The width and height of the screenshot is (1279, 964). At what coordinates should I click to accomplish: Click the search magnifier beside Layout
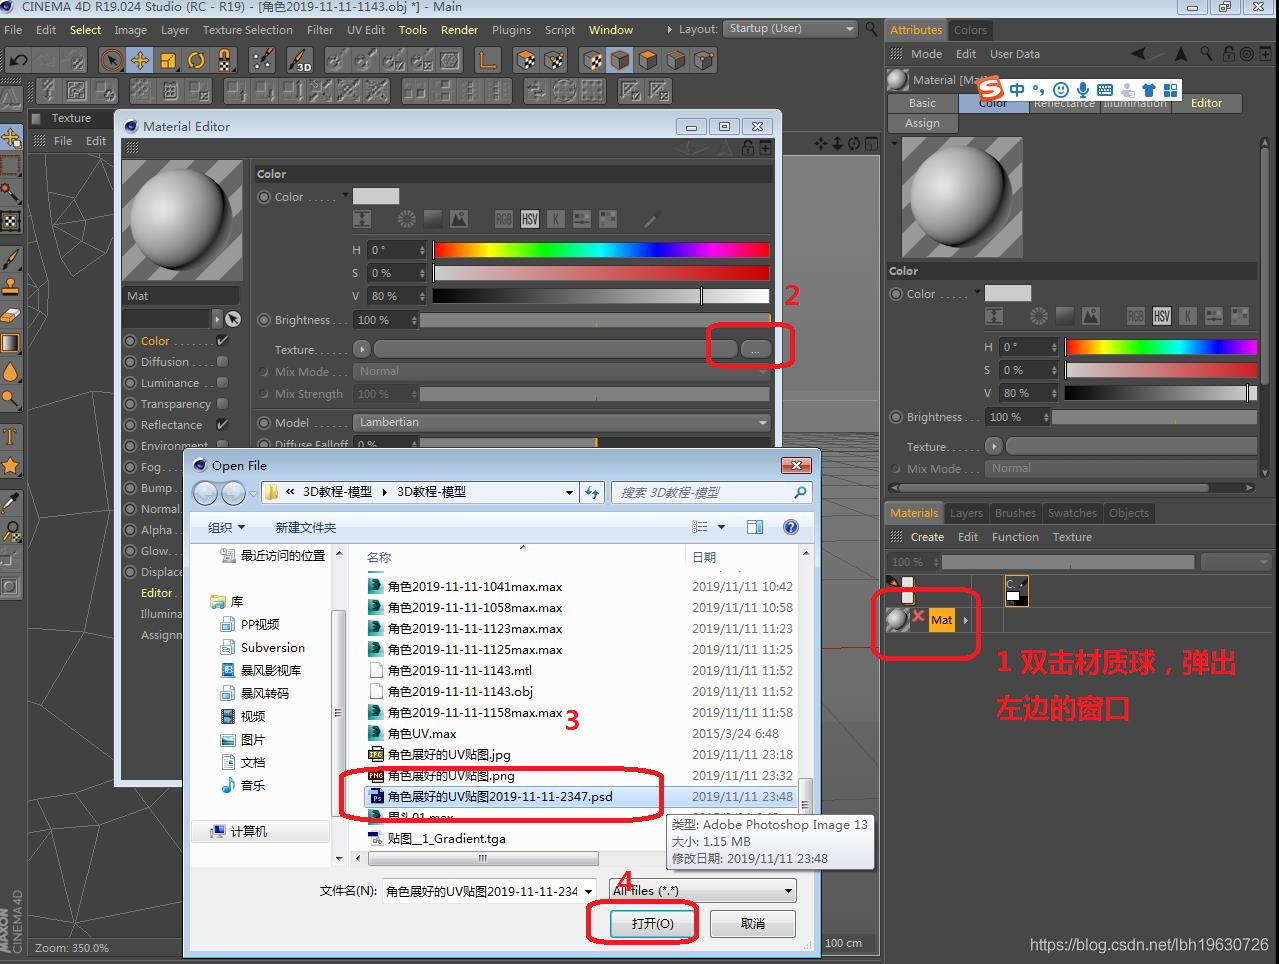871,29
